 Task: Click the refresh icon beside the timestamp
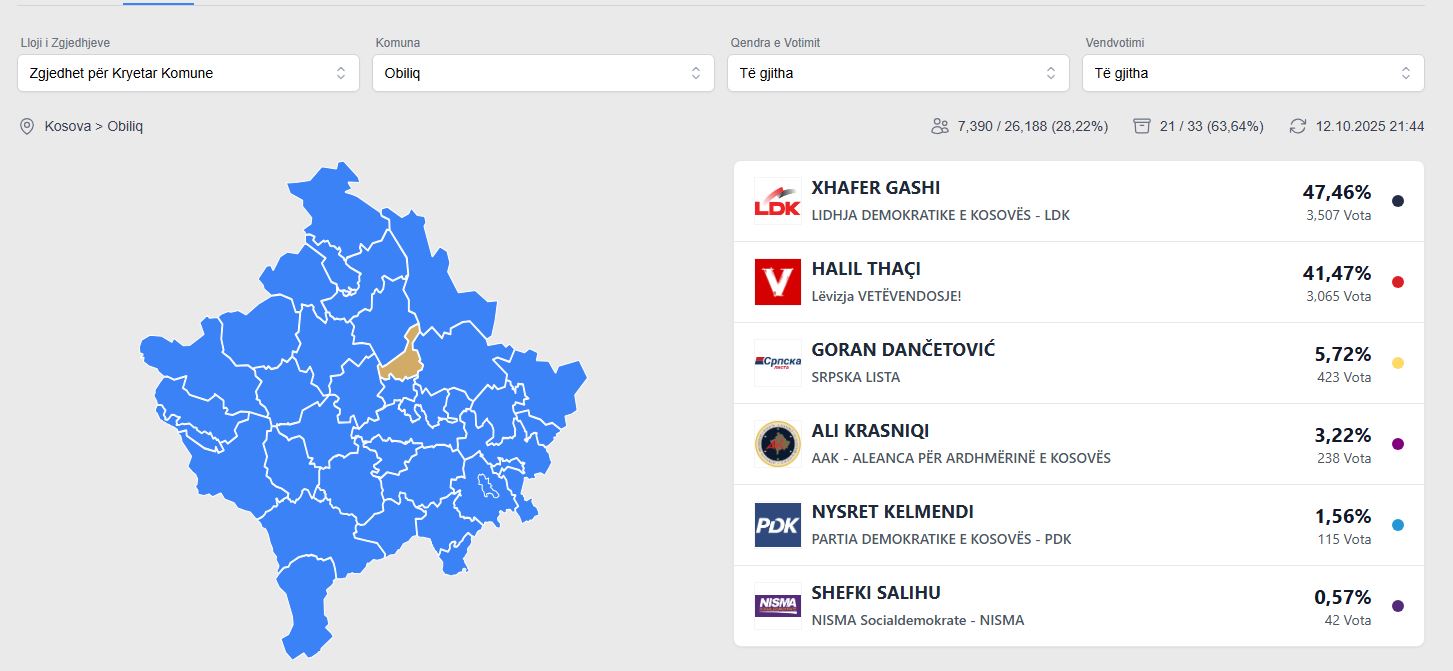coord(1298,126)
